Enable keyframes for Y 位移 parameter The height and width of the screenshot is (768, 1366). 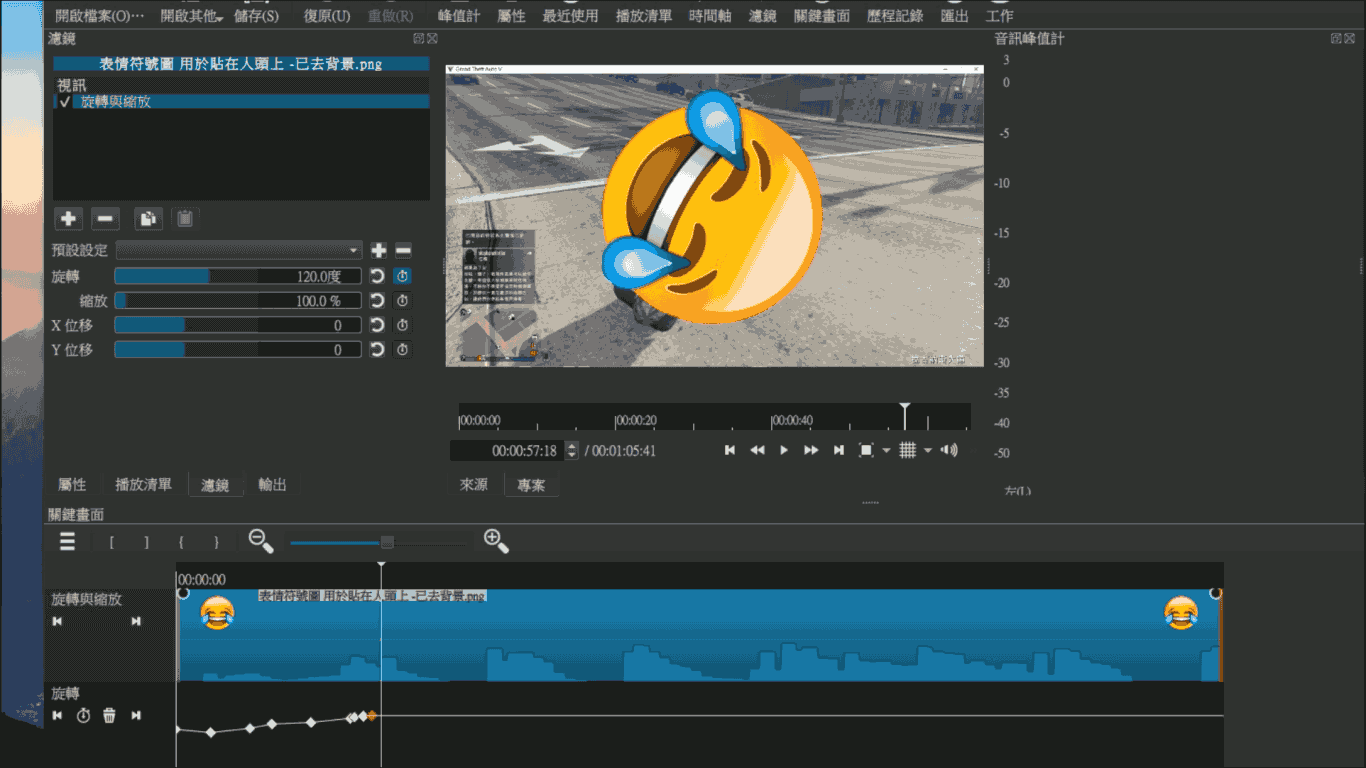point(402,349)
